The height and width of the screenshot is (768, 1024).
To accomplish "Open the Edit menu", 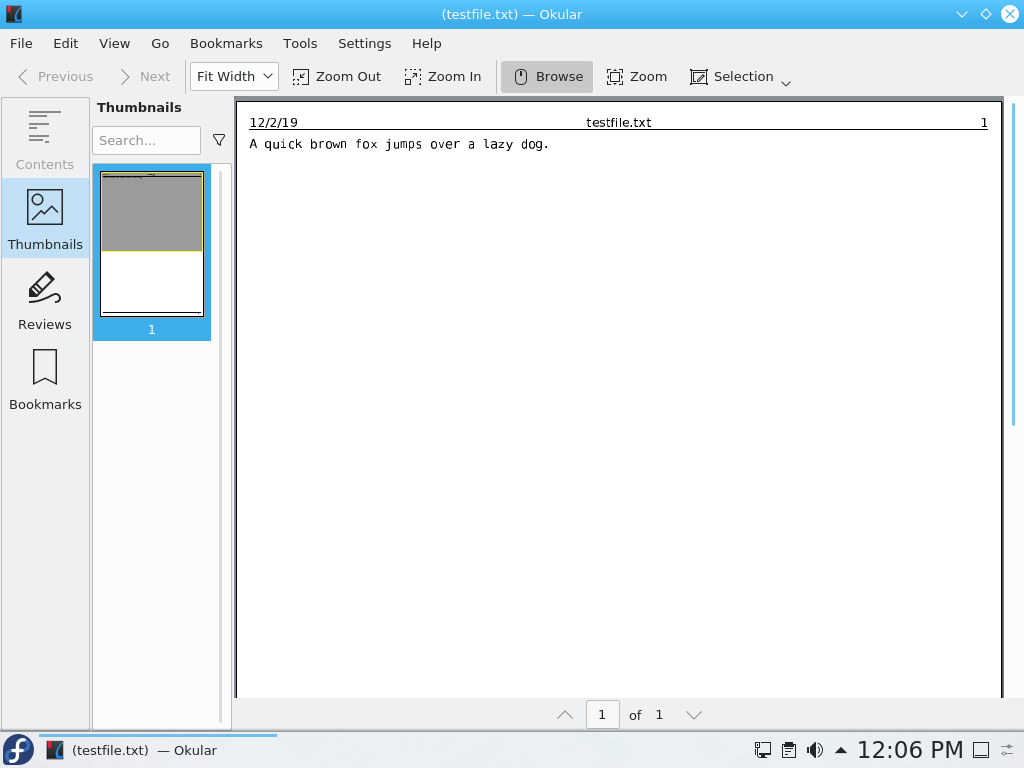I will click(x=65, y=44).
